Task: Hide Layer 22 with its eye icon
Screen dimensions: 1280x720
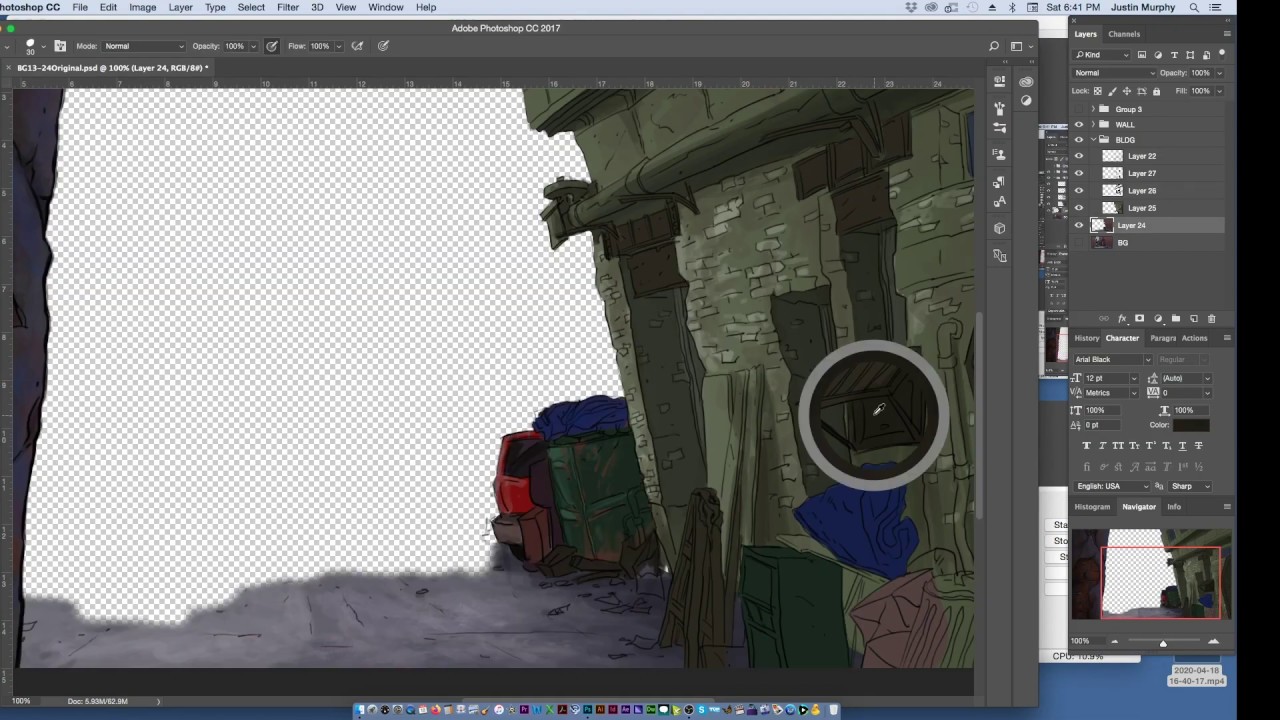Action: coord(1078,156)
